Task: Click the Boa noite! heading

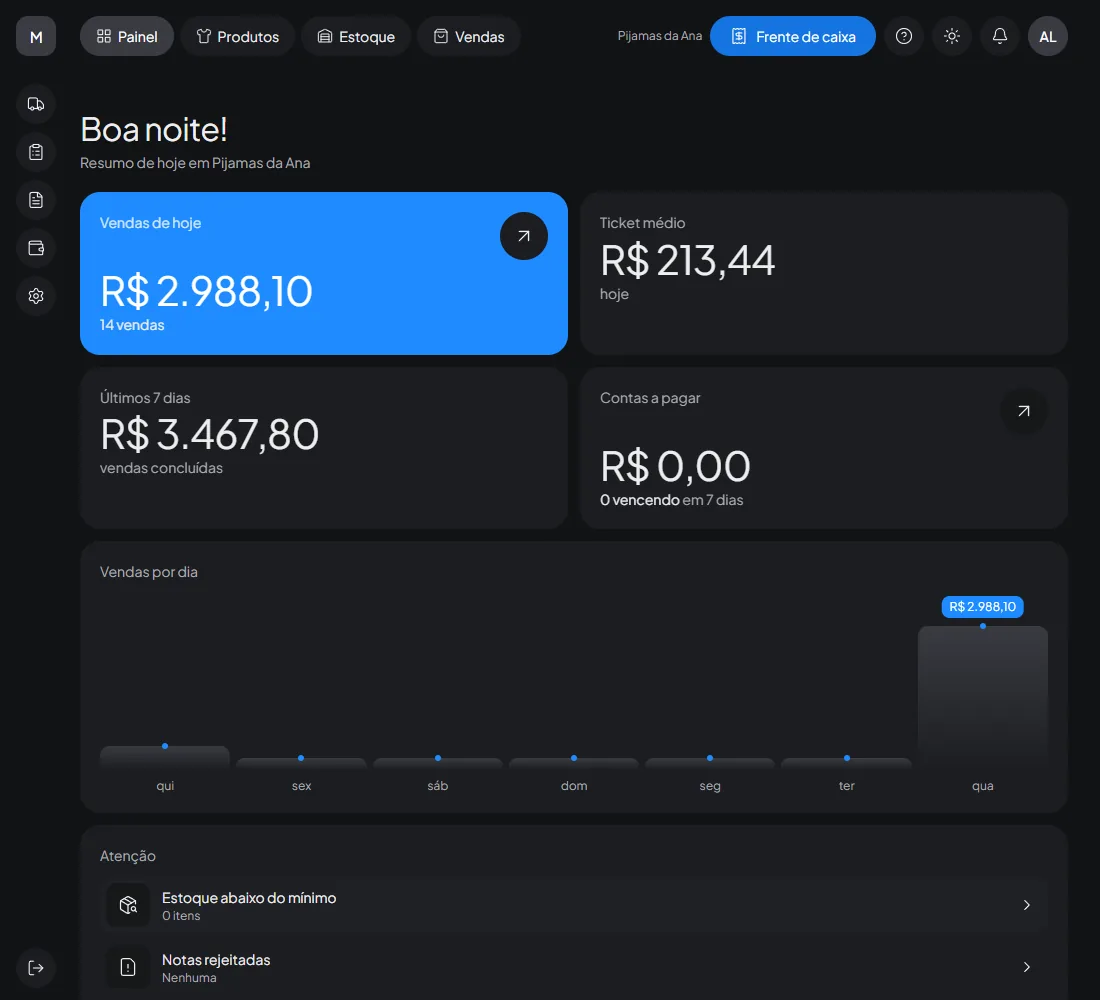Action: (154, 129)
